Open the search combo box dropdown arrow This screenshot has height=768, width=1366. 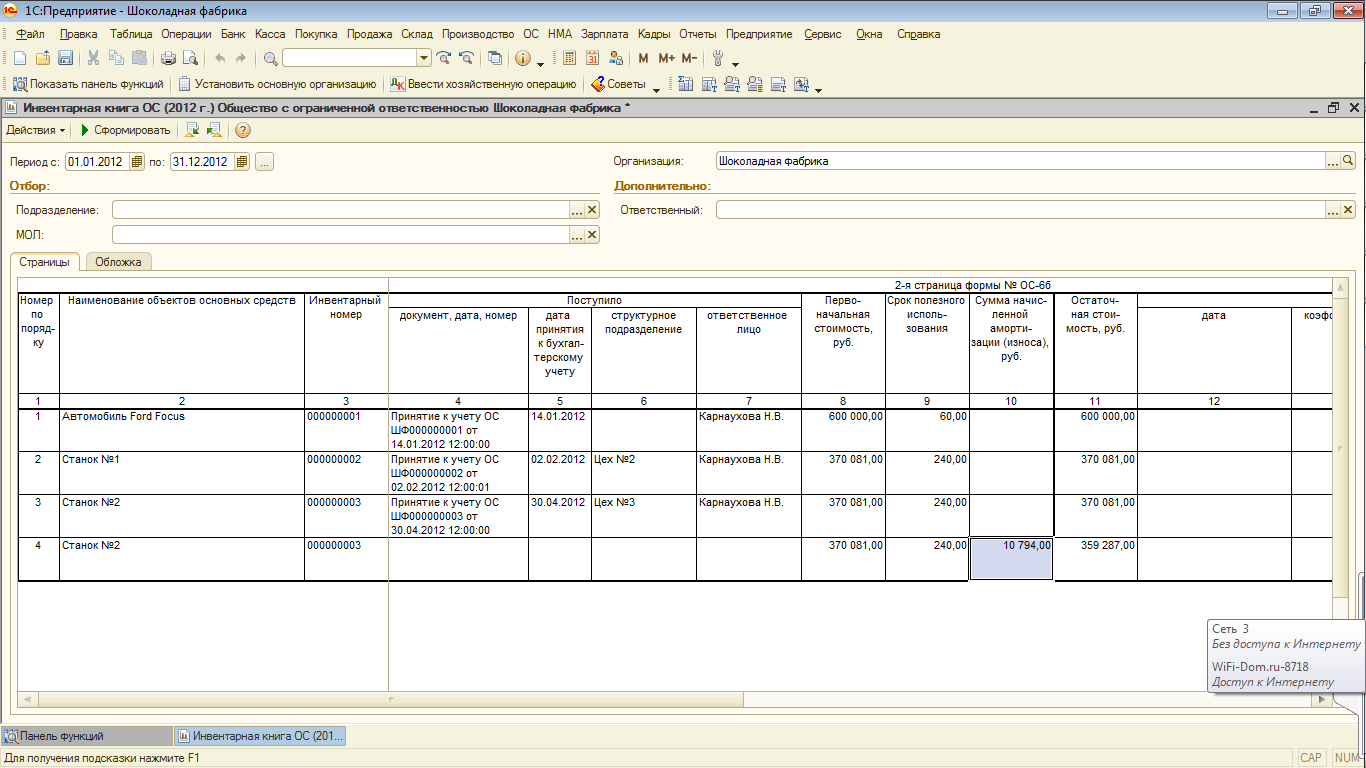[424, 58]
